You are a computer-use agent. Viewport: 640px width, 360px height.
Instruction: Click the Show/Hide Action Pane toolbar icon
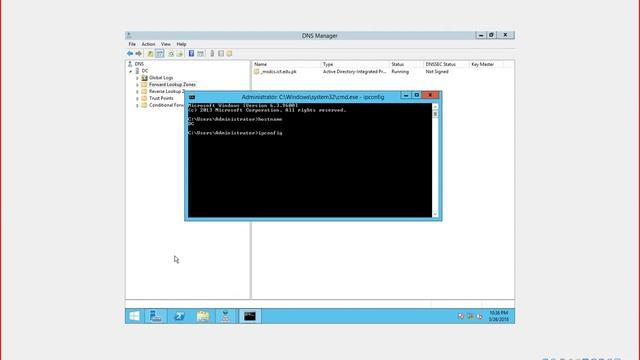(x=200, y=53)
